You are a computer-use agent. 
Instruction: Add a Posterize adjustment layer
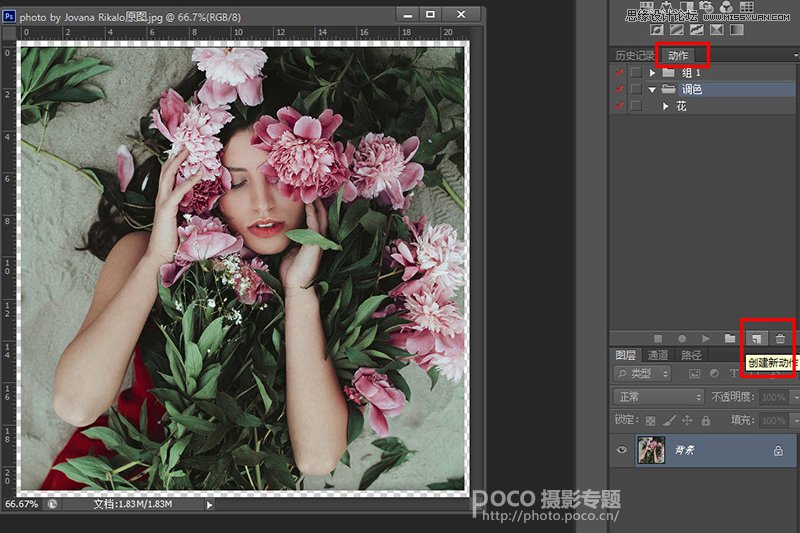(677, 30)
